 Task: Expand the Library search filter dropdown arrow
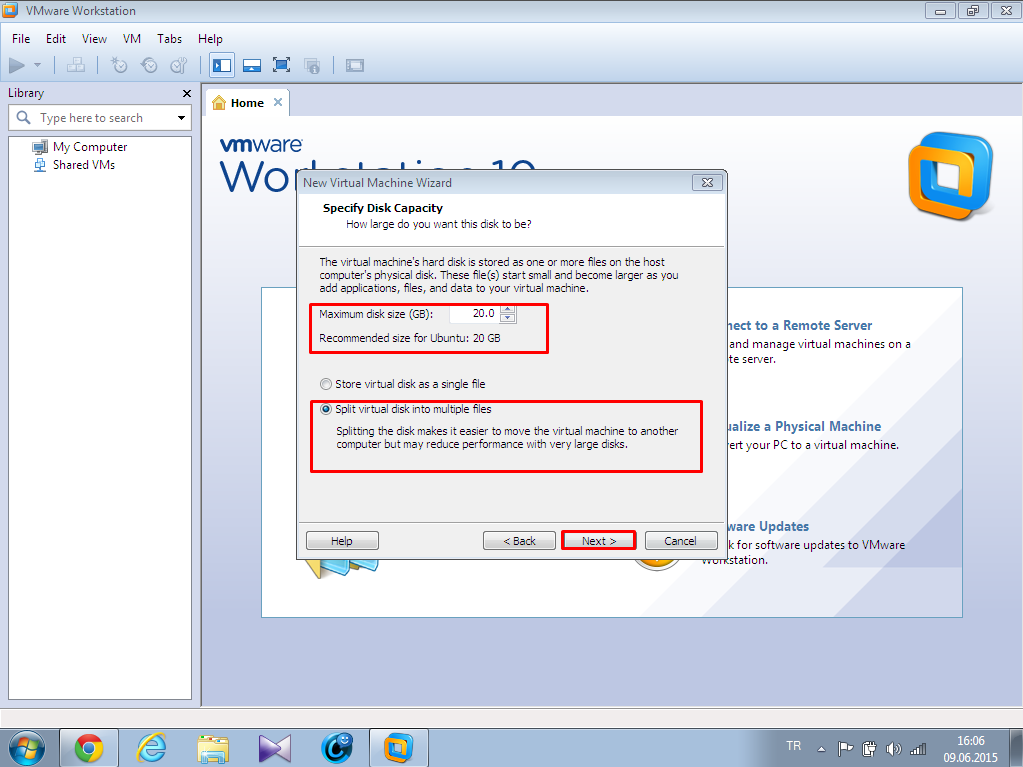pos(181,118)
